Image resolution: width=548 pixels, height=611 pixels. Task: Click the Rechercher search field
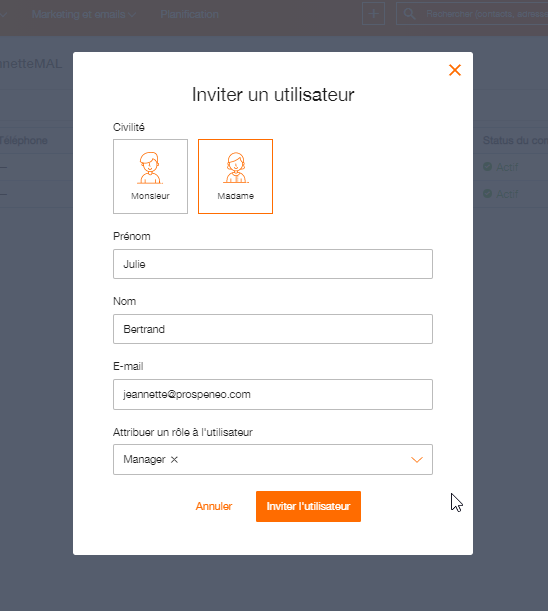coord(472,14)
